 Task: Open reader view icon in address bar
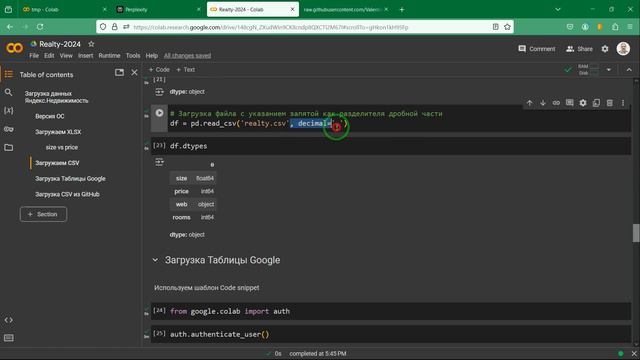tap(496, 27)
